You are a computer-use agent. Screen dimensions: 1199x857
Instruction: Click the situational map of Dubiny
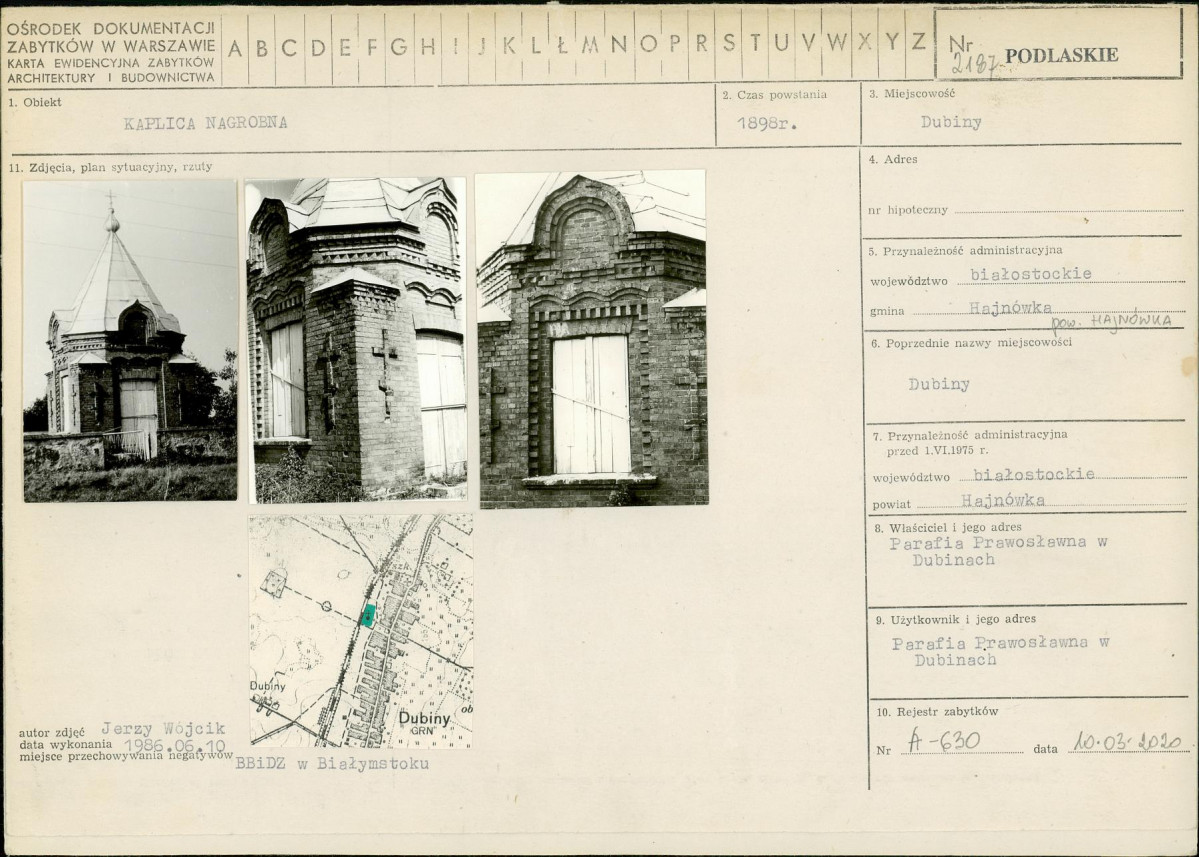(361, 631)
